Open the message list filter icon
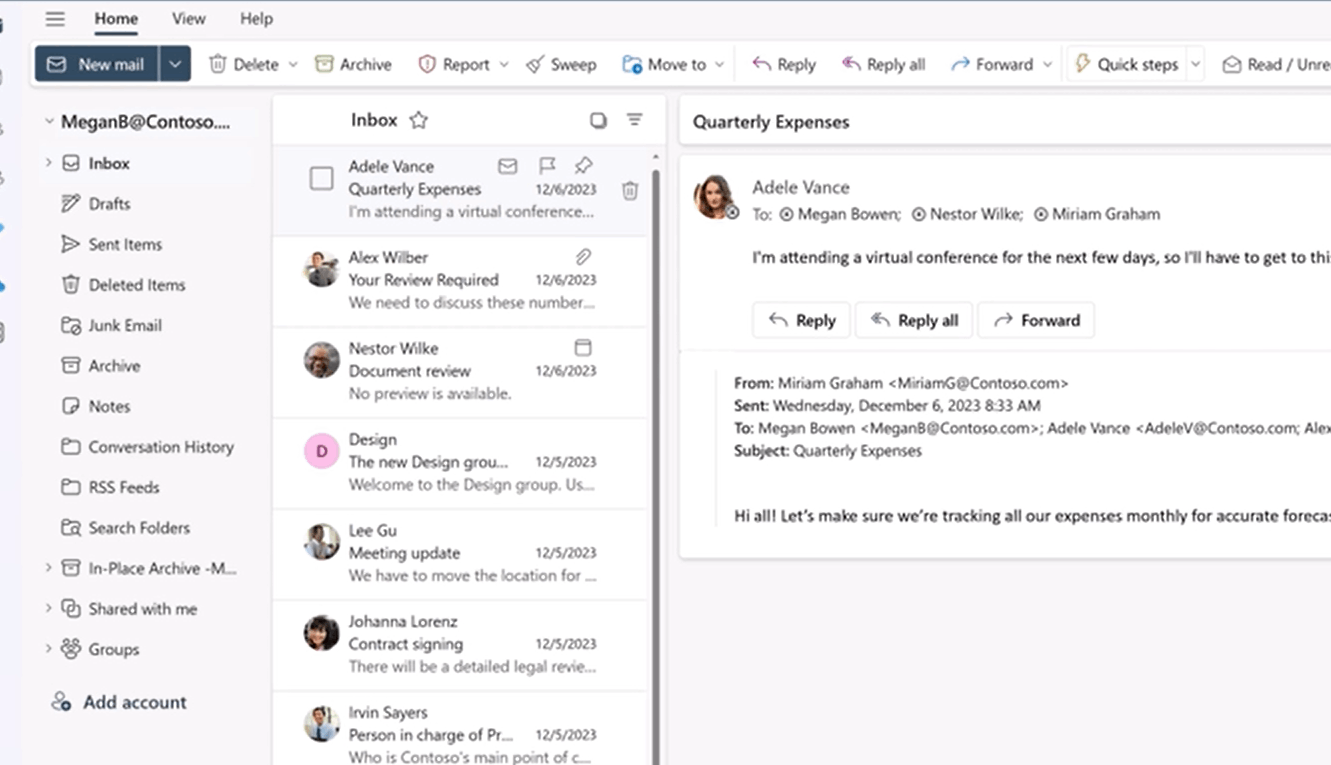 [634, 120]
